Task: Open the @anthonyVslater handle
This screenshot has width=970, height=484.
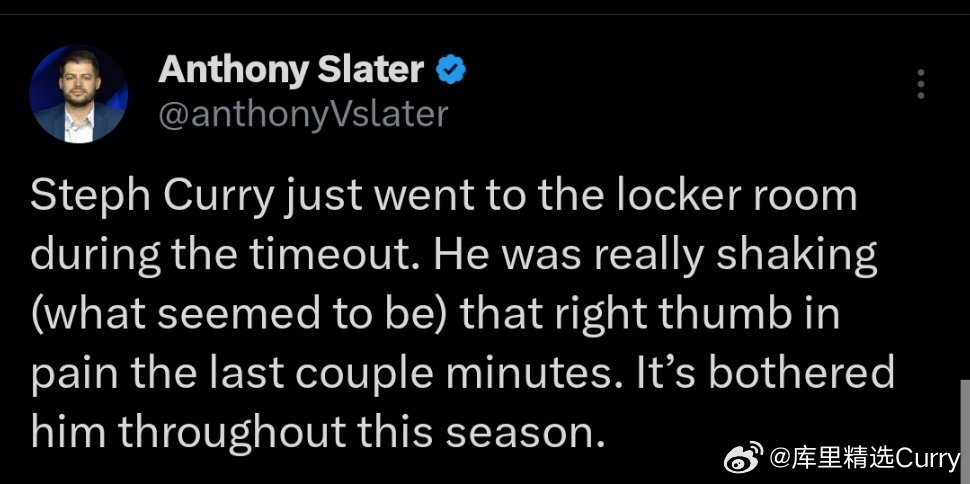Action: (303, 114)
